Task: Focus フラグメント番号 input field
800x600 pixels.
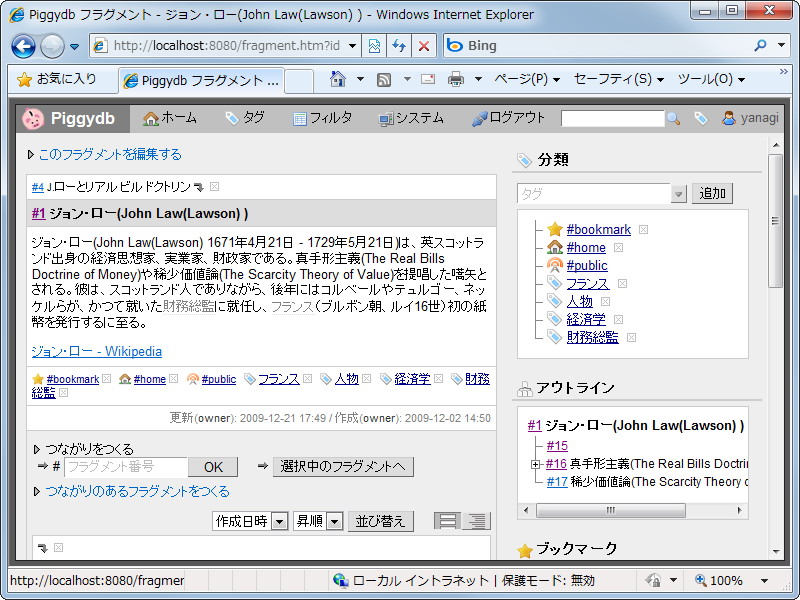Action: (x=126, y=466)
